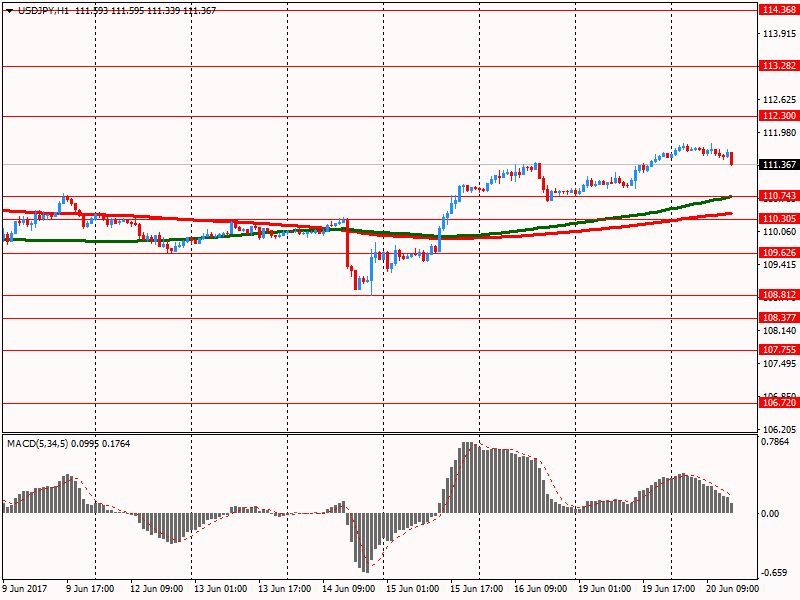Select the 15 Jun 17:00 time label
This screenshot has height=600, width=800.
477,589
